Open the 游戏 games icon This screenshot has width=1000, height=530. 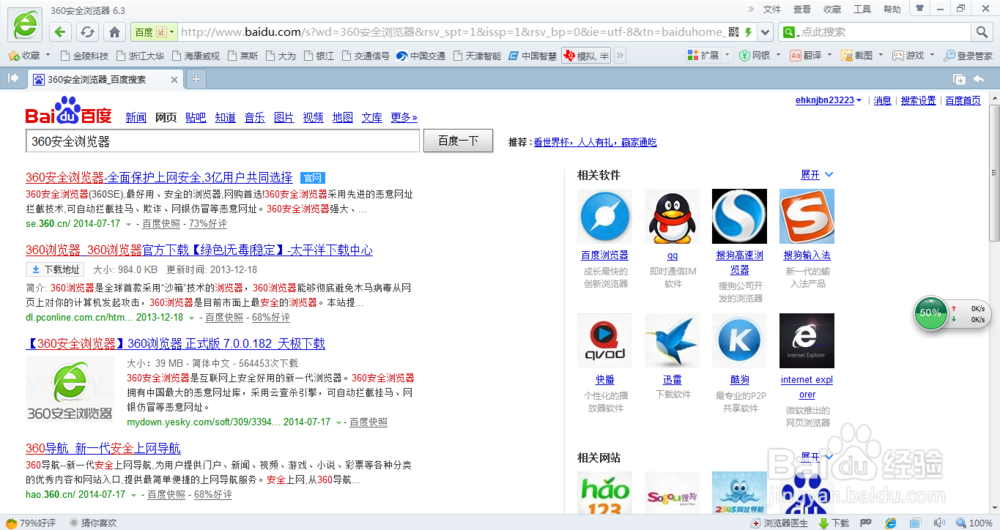[898, 55]
